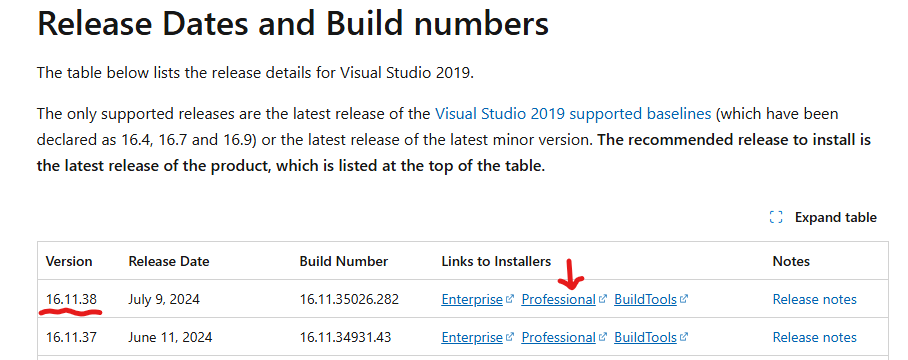Download Professional installer for version 16.11.37
The image size is (908, 360).
[559, 337]
